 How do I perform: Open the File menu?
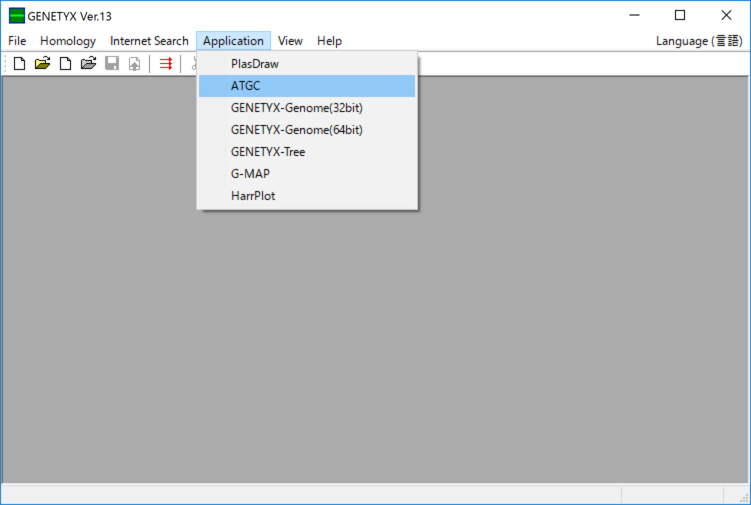pyautogui.click(x=17, y=41)
